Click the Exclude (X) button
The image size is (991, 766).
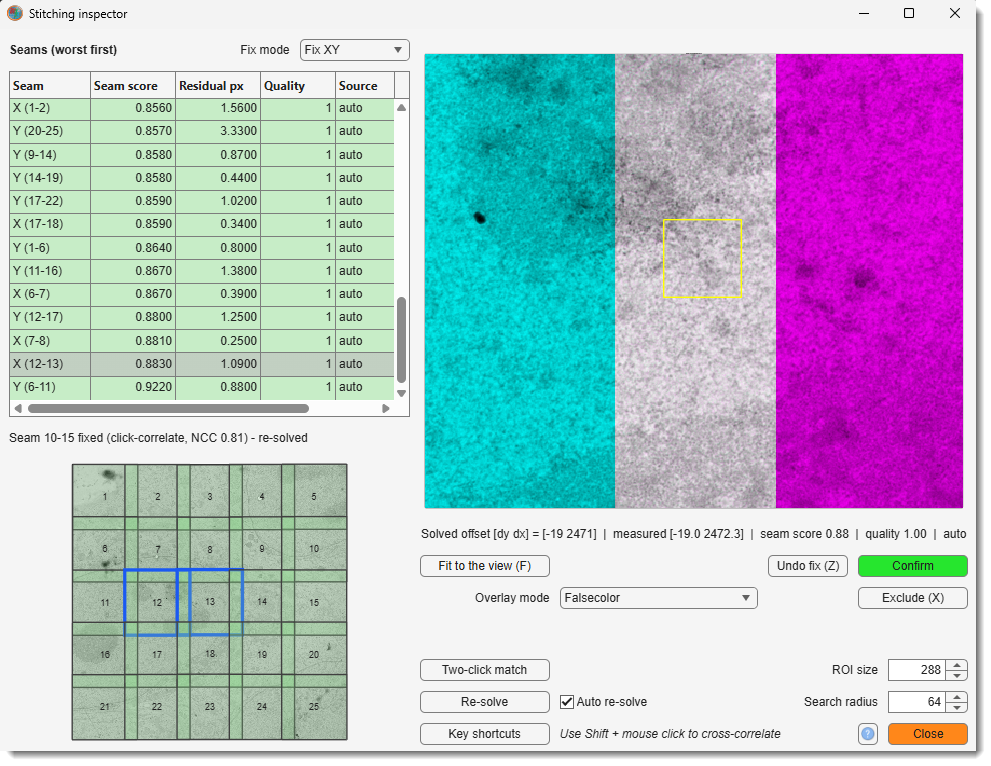click(x=913, y=598)
